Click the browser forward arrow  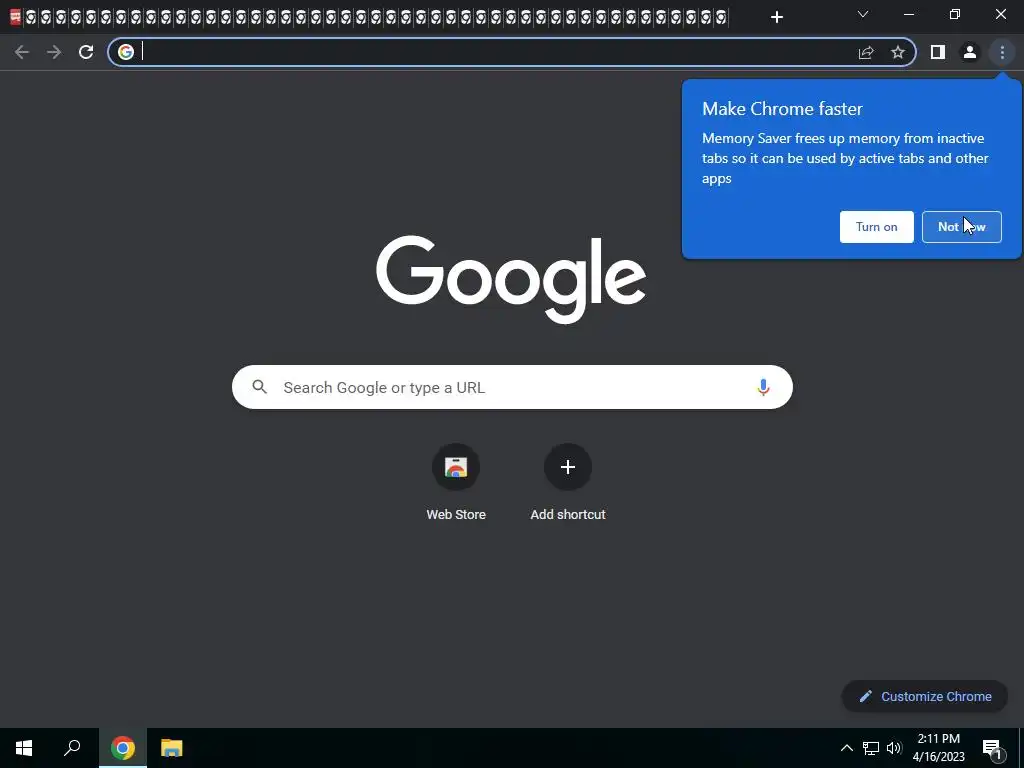point(54,52)
